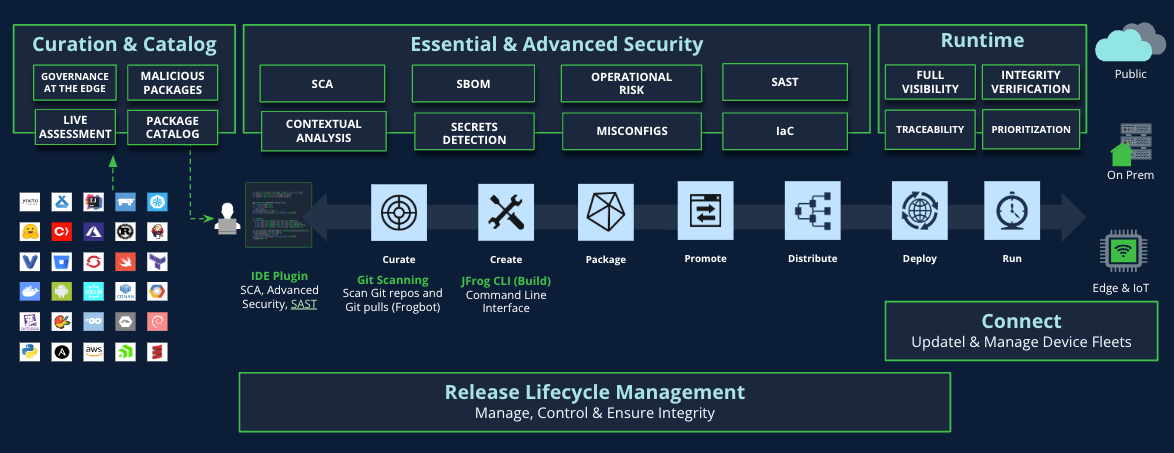This screenshot has width=1174, height=453.
Task: Click the Create wrench-and-screwdriver icon
Action: point(506,212)
